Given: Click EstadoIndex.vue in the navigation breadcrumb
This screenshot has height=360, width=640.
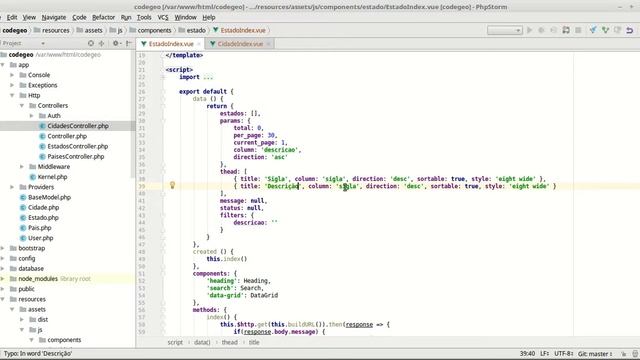Looking at the screenshot, I should click(239, 30).
